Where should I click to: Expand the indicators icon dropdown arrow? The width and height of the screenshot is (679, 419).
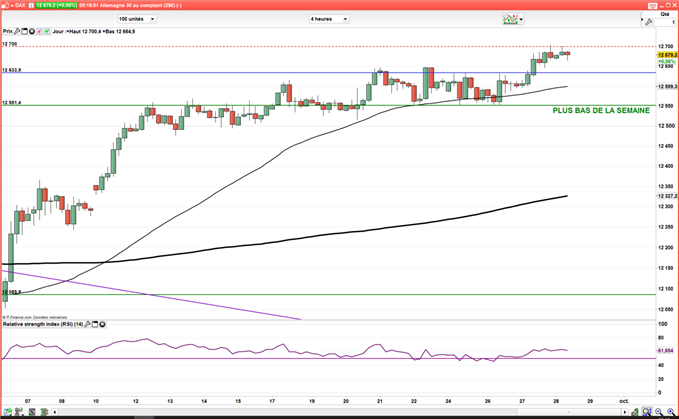[521, 19]
